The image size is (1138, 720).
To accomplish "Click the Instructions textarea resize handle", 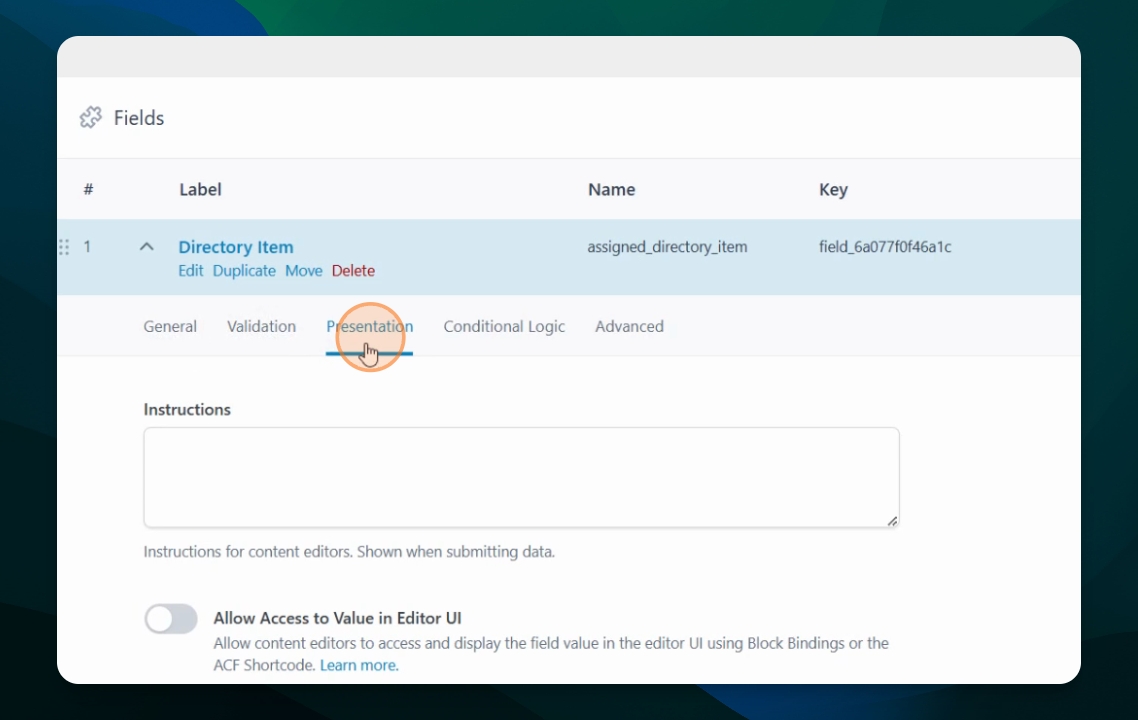I will click(x=892, y=520).
